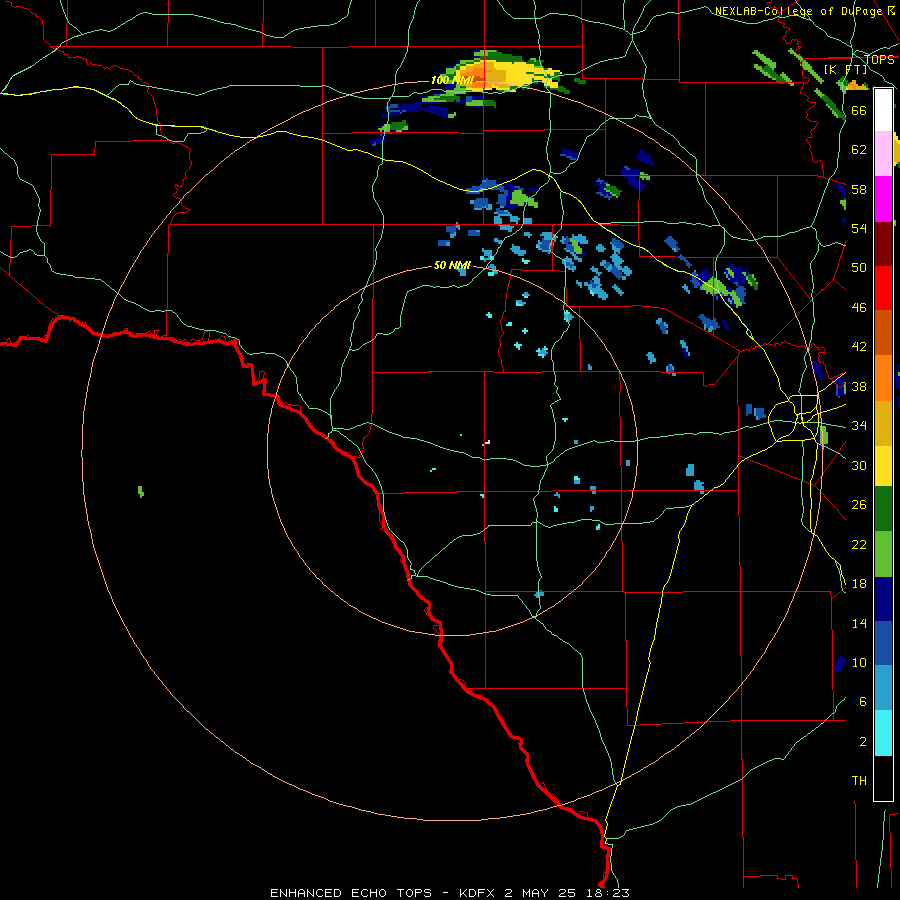Select the legend value 50
Screen dimensions: 900x900
[859, 267]
